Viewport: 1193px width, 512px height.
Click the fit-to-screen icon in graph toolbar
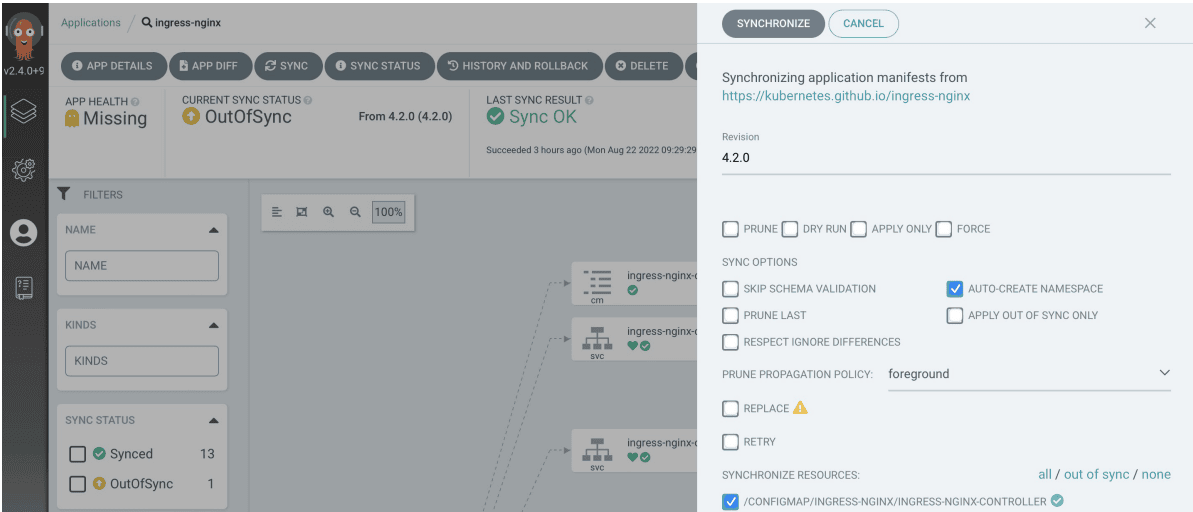302,212
